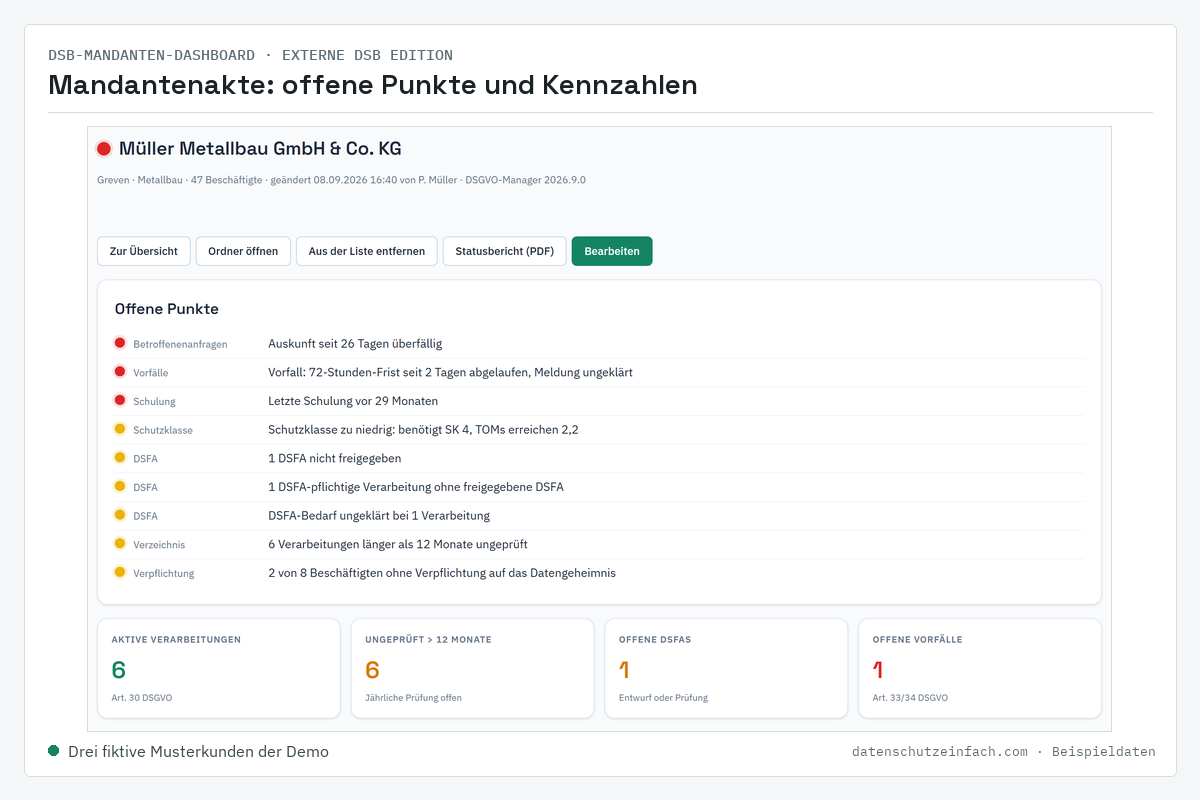Click the green Bearbeiten button
Screen dimensions: 1200x800
(x=612, y=251)
